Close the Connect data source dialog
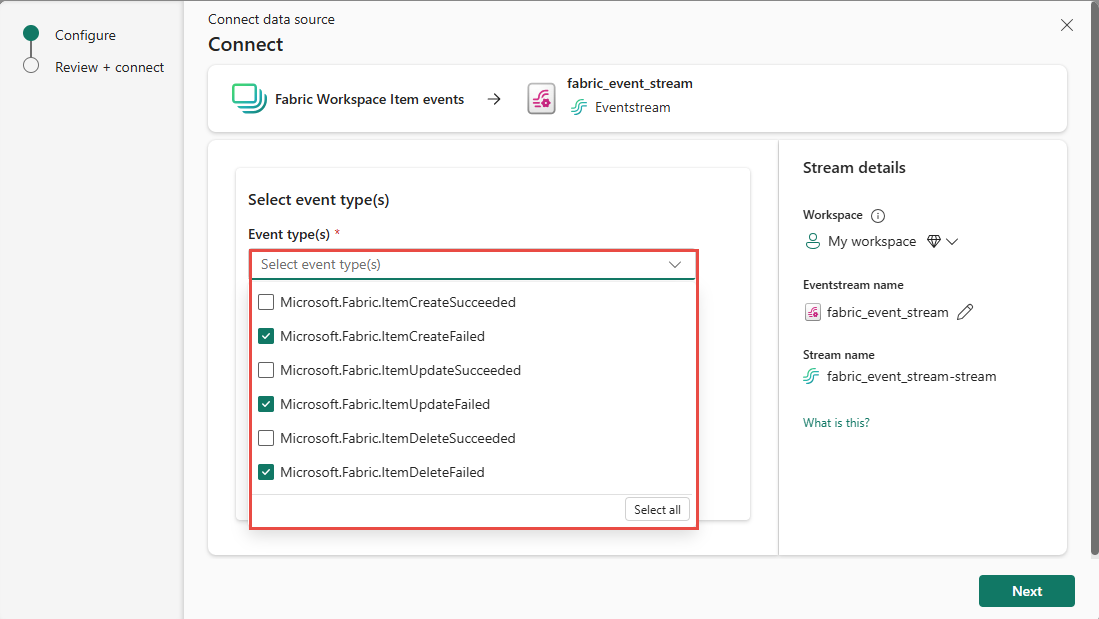Screen dimensions: 1099x619 coord(1067,25)
